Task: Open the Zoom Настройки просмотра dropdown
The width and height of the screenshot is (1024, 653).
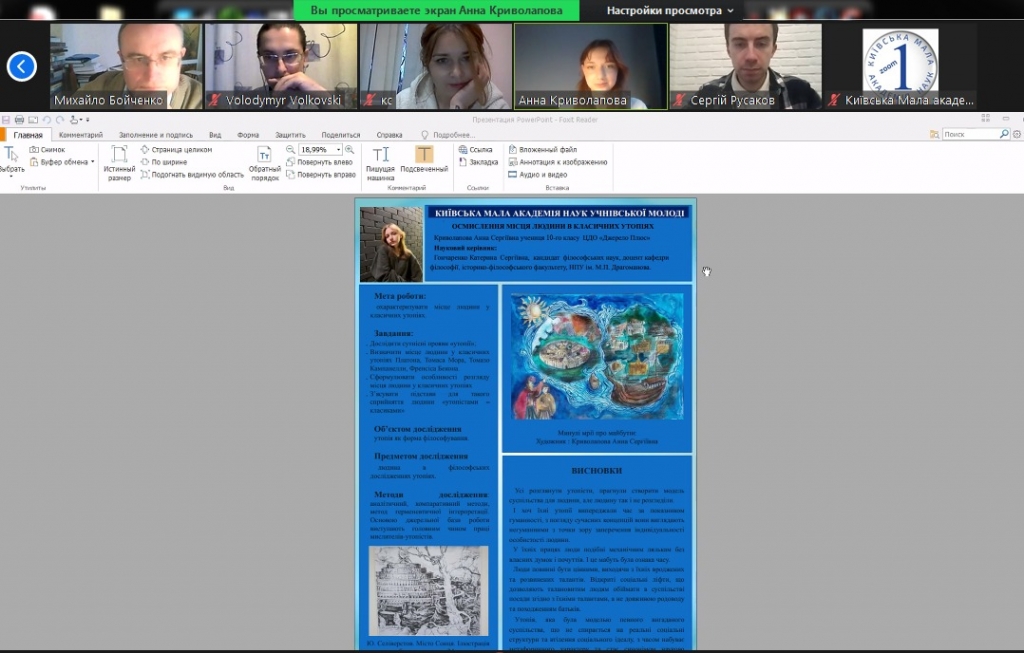Action: coord(670,10)
